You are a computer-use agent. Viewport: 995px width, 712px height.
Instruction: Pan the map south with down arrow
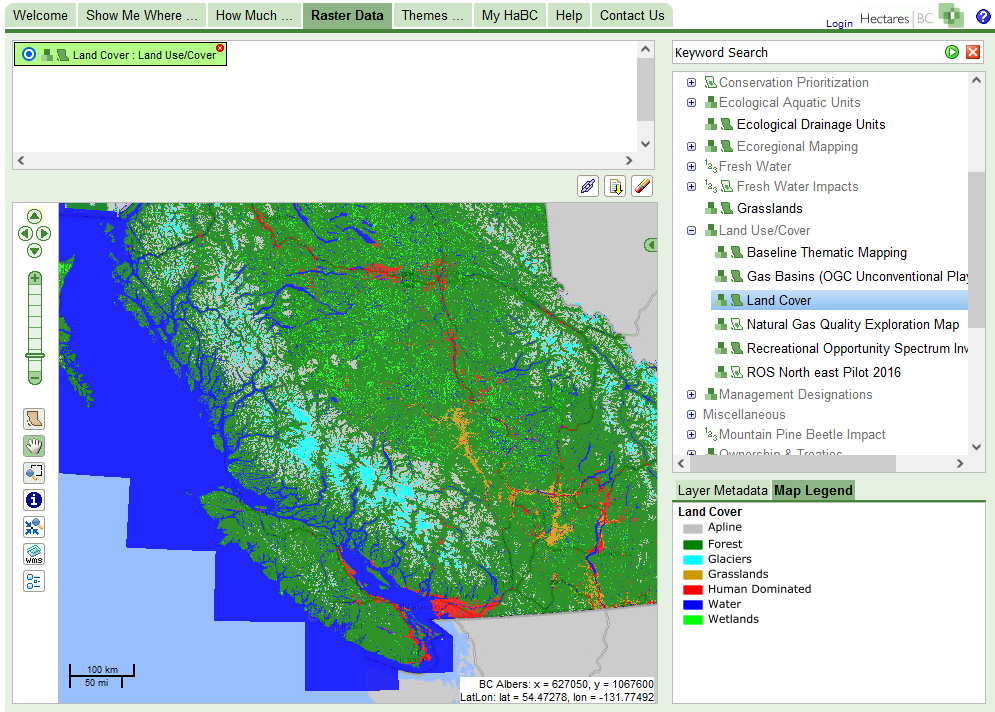[x=34, y=251]
